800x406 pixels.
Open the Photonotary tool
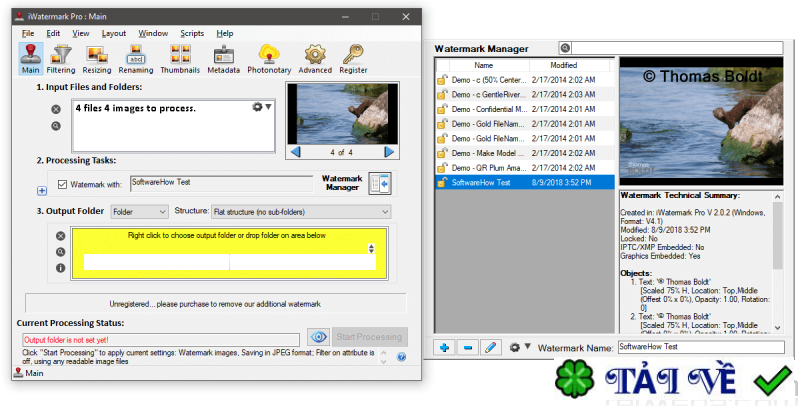(x=269, y=59)
